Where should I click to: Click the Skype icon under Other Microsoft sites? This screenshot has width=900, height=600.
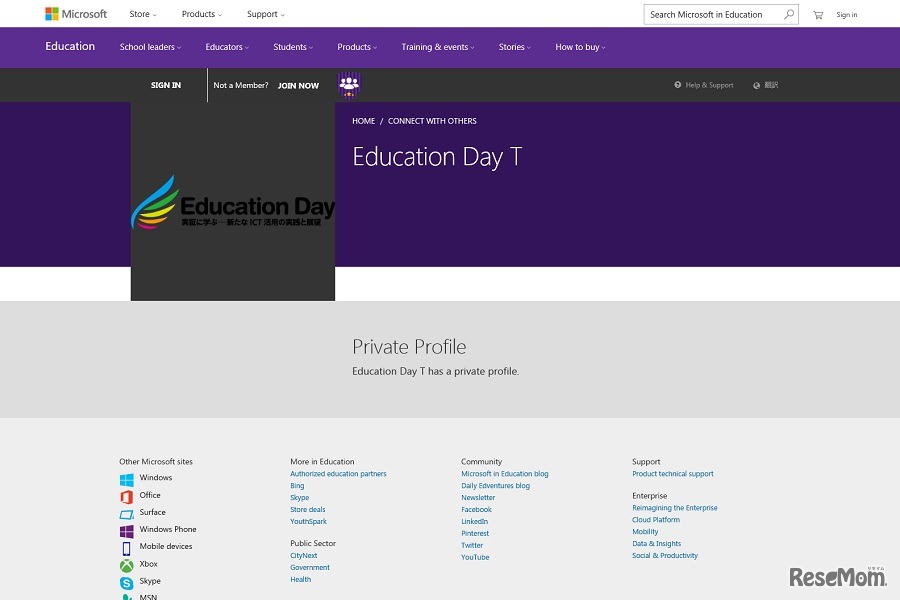(127, 582)
